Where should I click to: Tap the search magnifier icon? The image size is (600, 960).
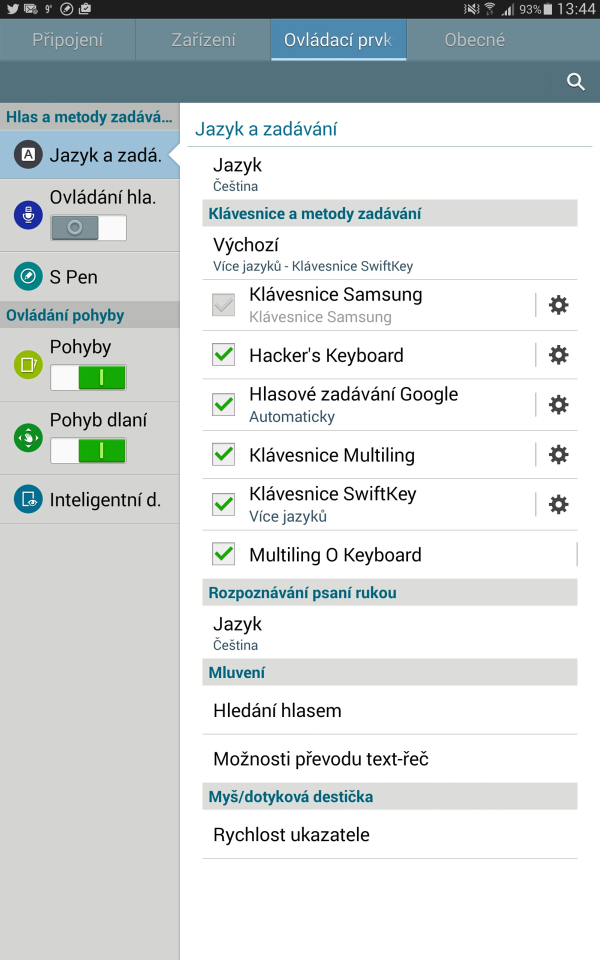[576, 82]
